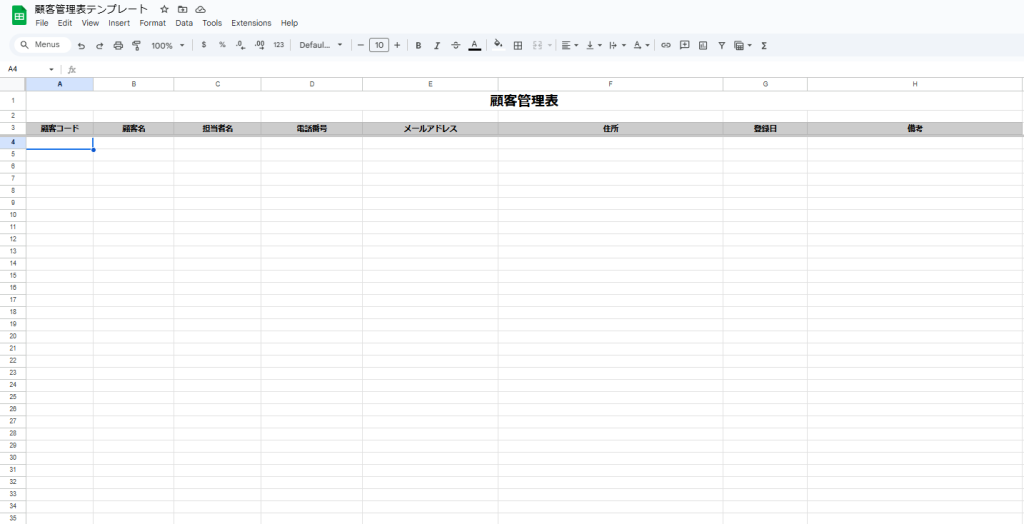This screenshot has height=524, width=1024.
Task: Open the Insert menu
Action: [x=119, y=23]
